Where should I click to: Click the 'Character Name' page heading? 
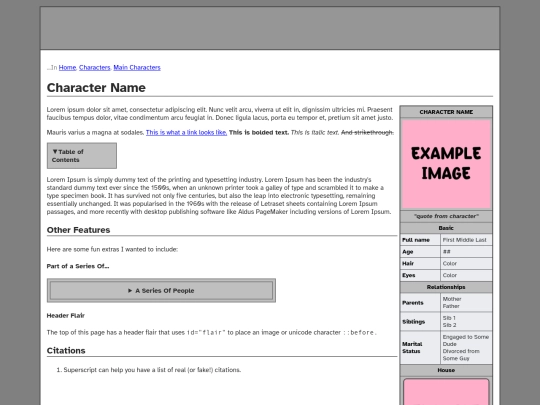point(96,88)
